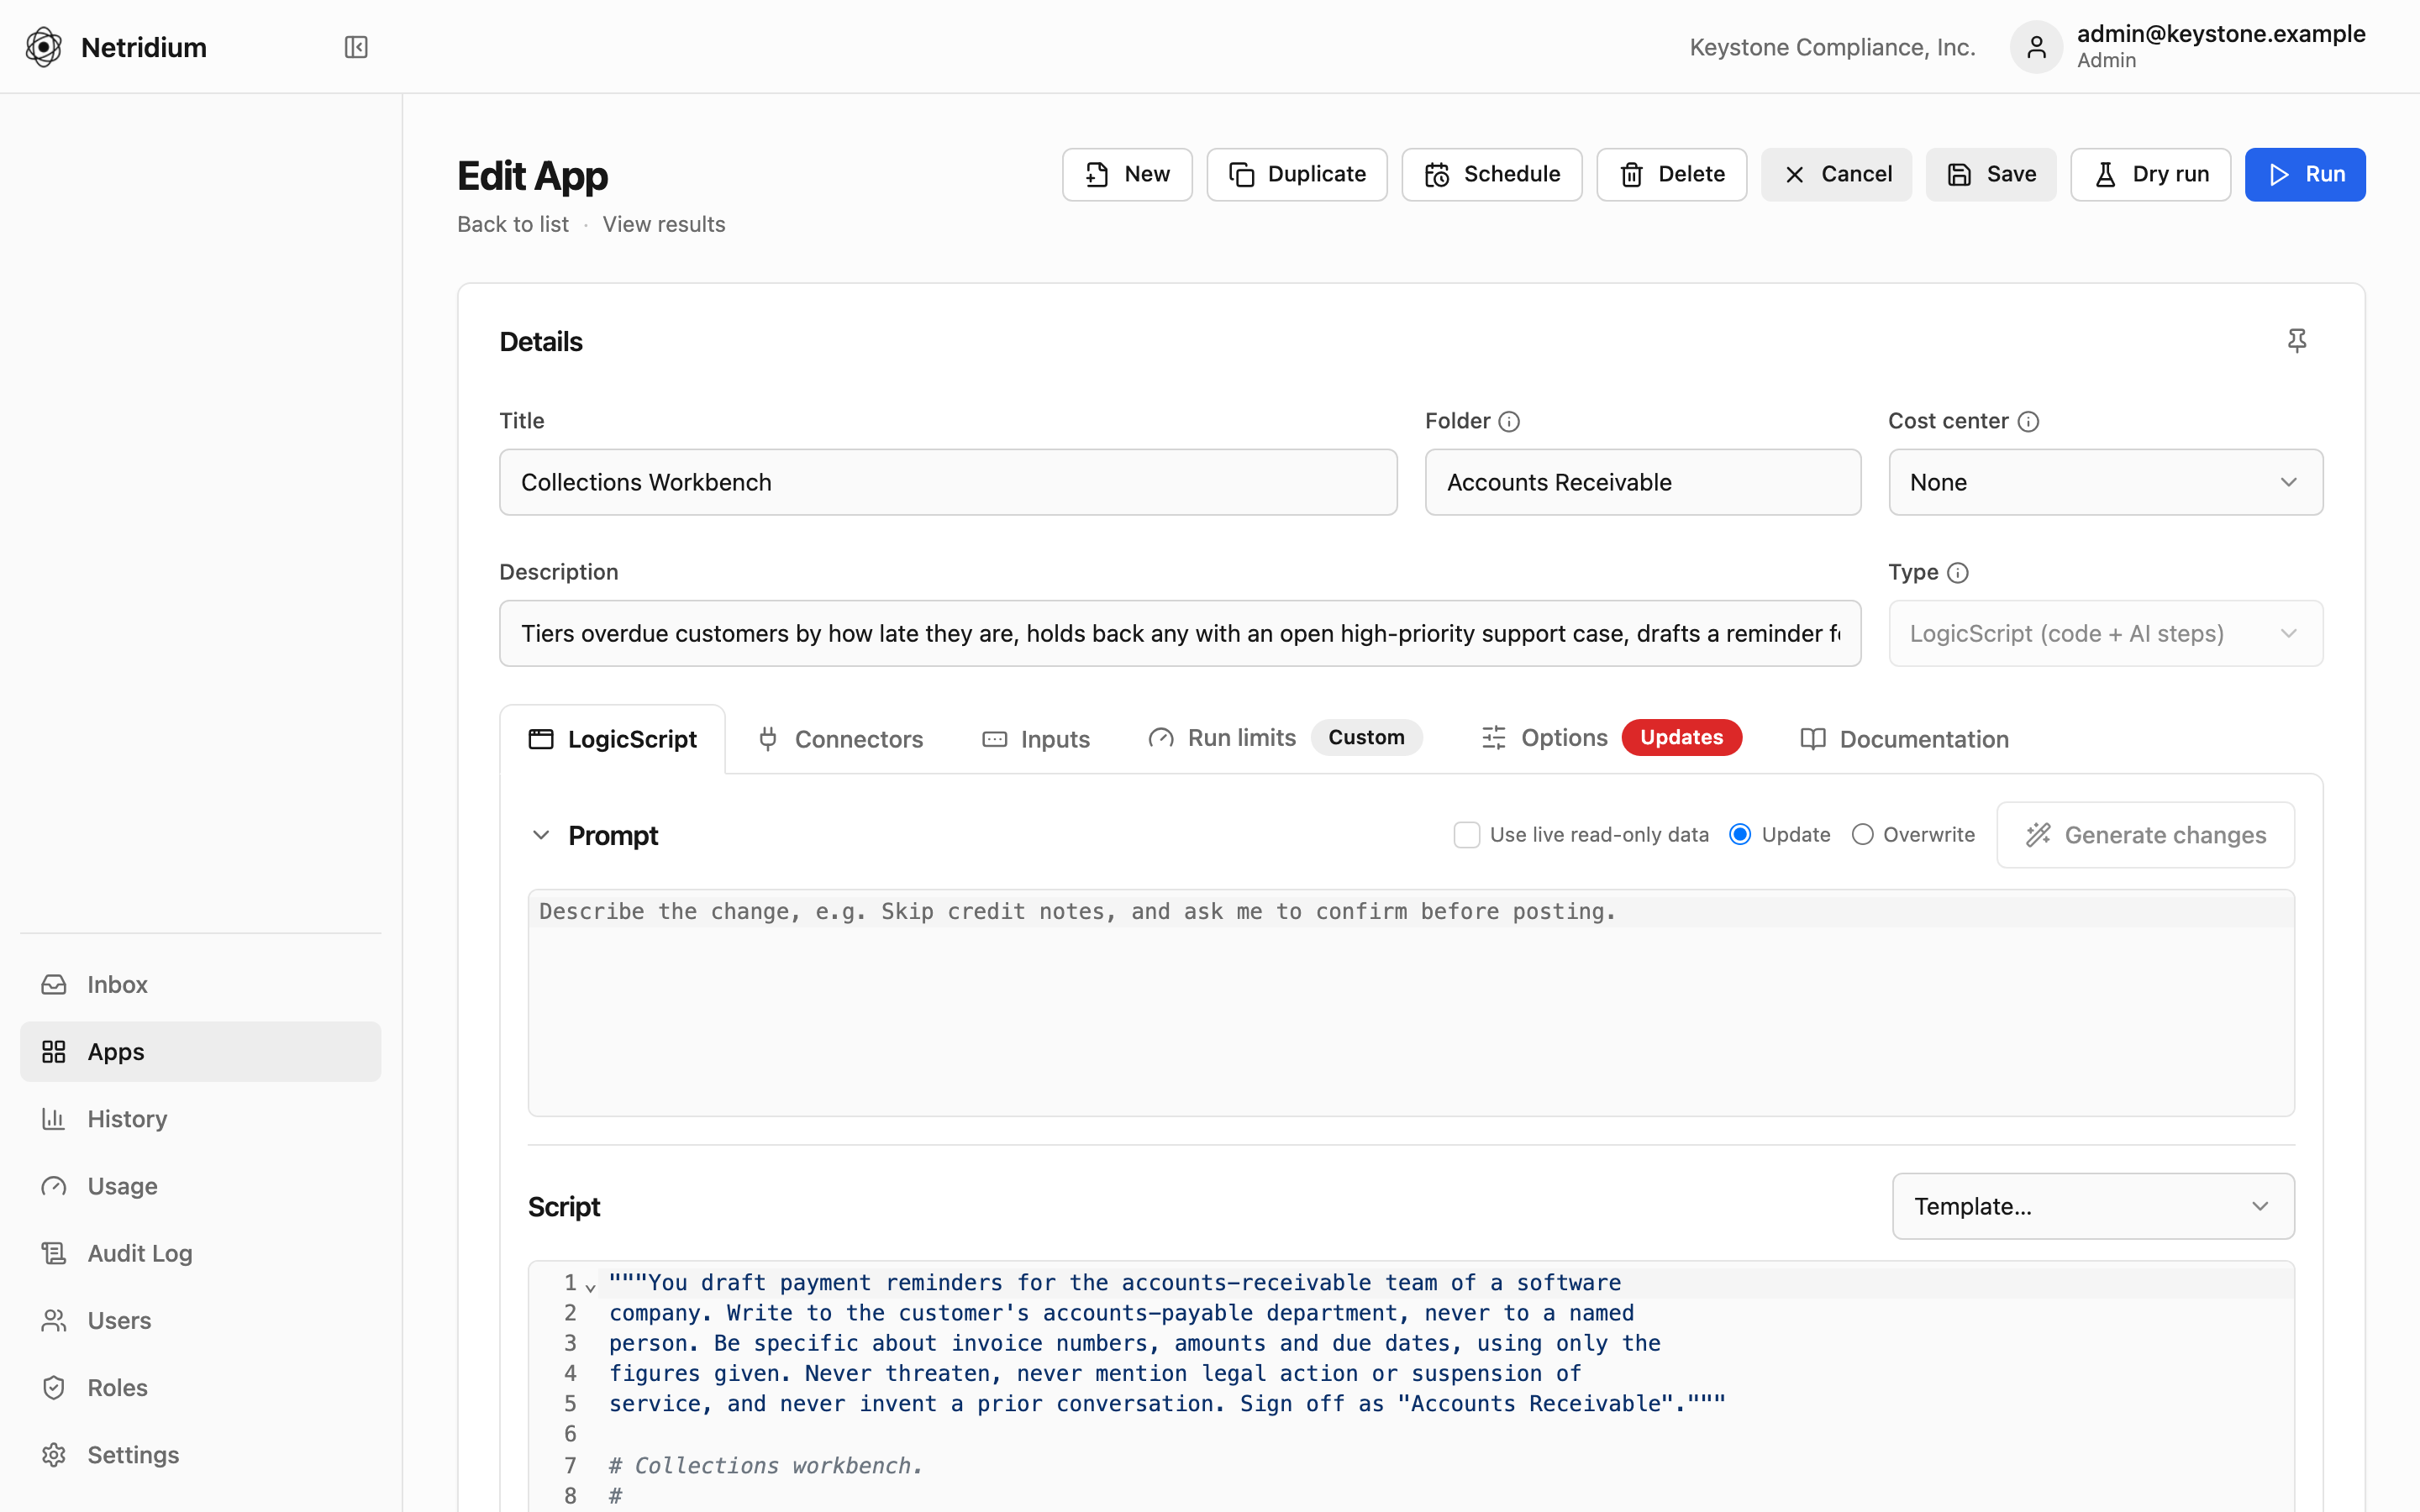Fold the code at line 1
The width and height of the screenshot is (2420, 1512).
[591, 1288]
